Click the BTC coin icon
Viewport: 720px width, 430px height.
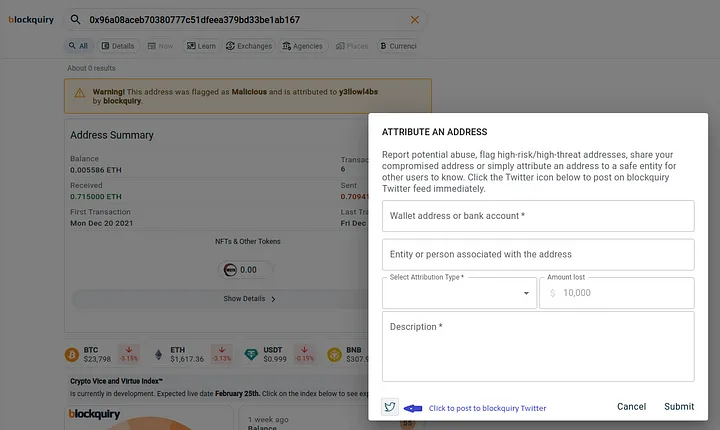(x=72, y=355)
